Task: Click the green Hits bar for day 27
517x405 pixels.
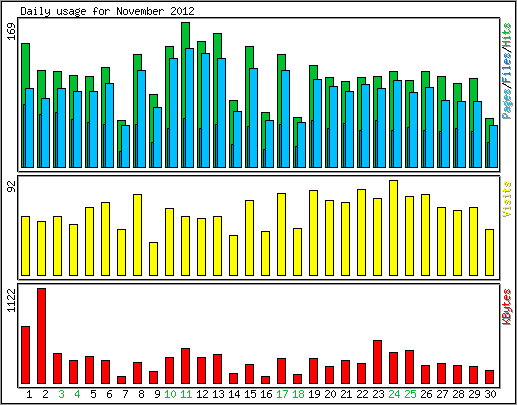Action: (442, 88)
